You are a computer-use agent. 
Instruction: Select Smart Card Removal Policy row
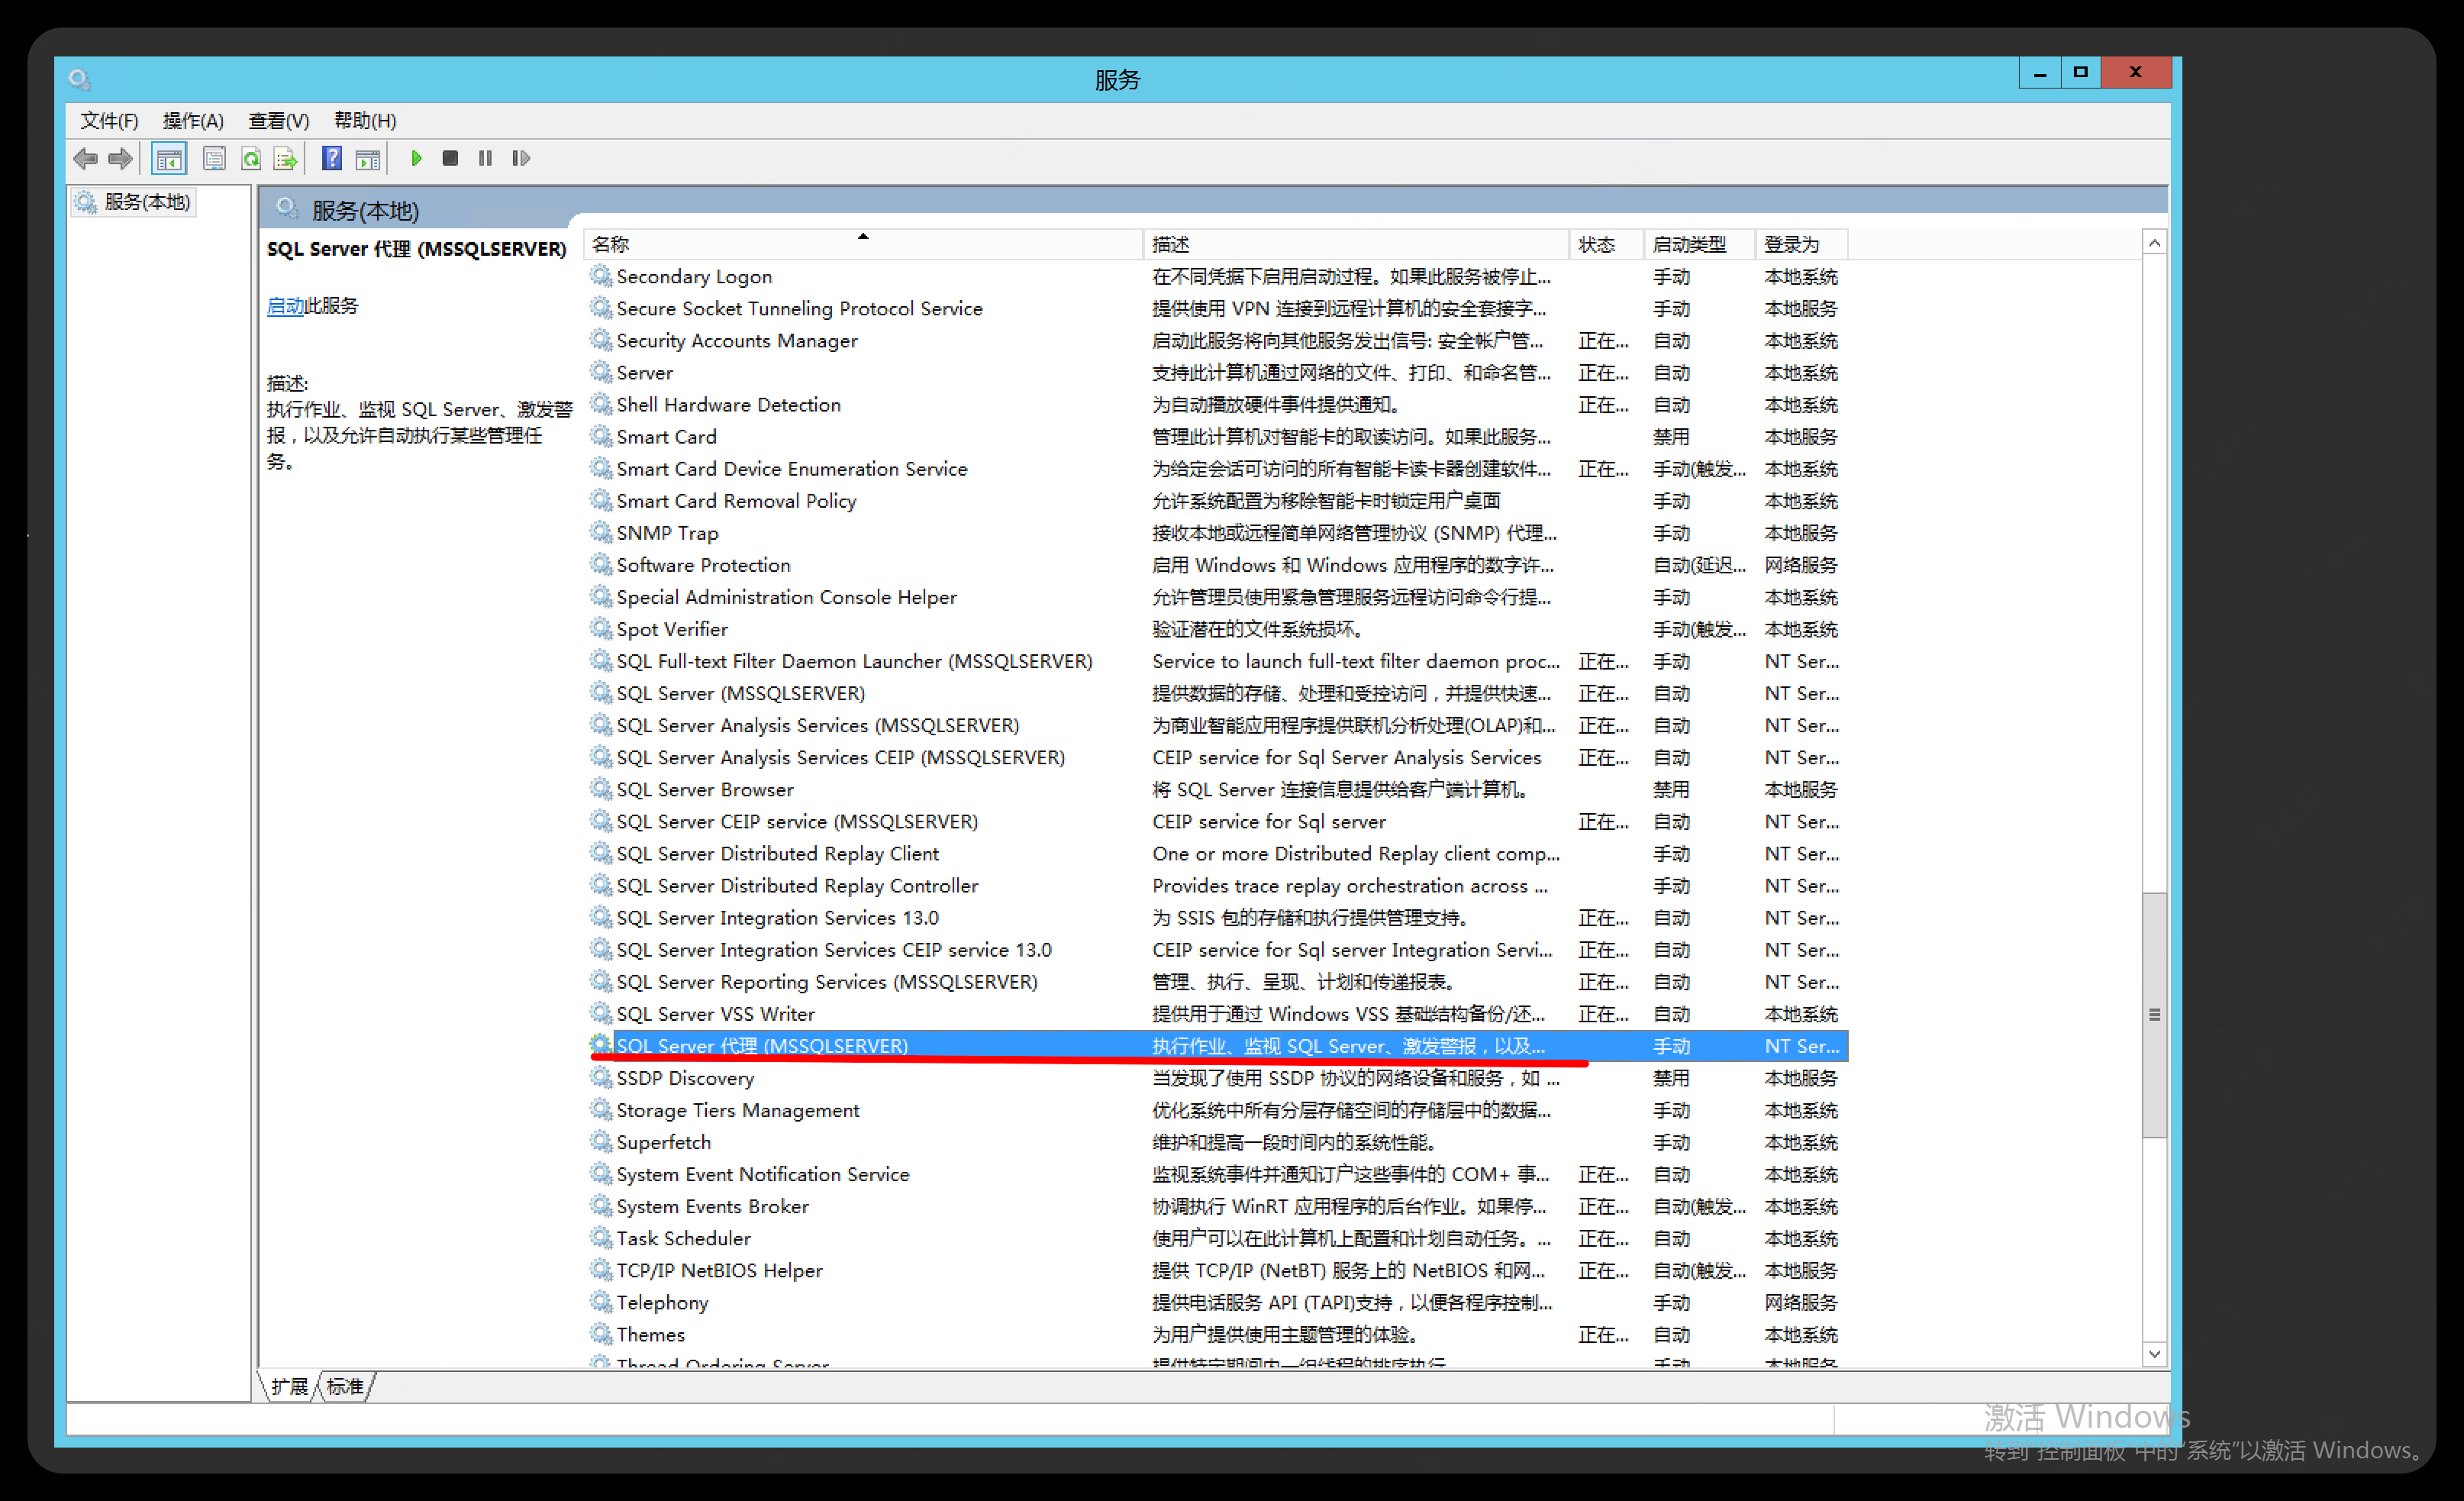point(1217,500)
